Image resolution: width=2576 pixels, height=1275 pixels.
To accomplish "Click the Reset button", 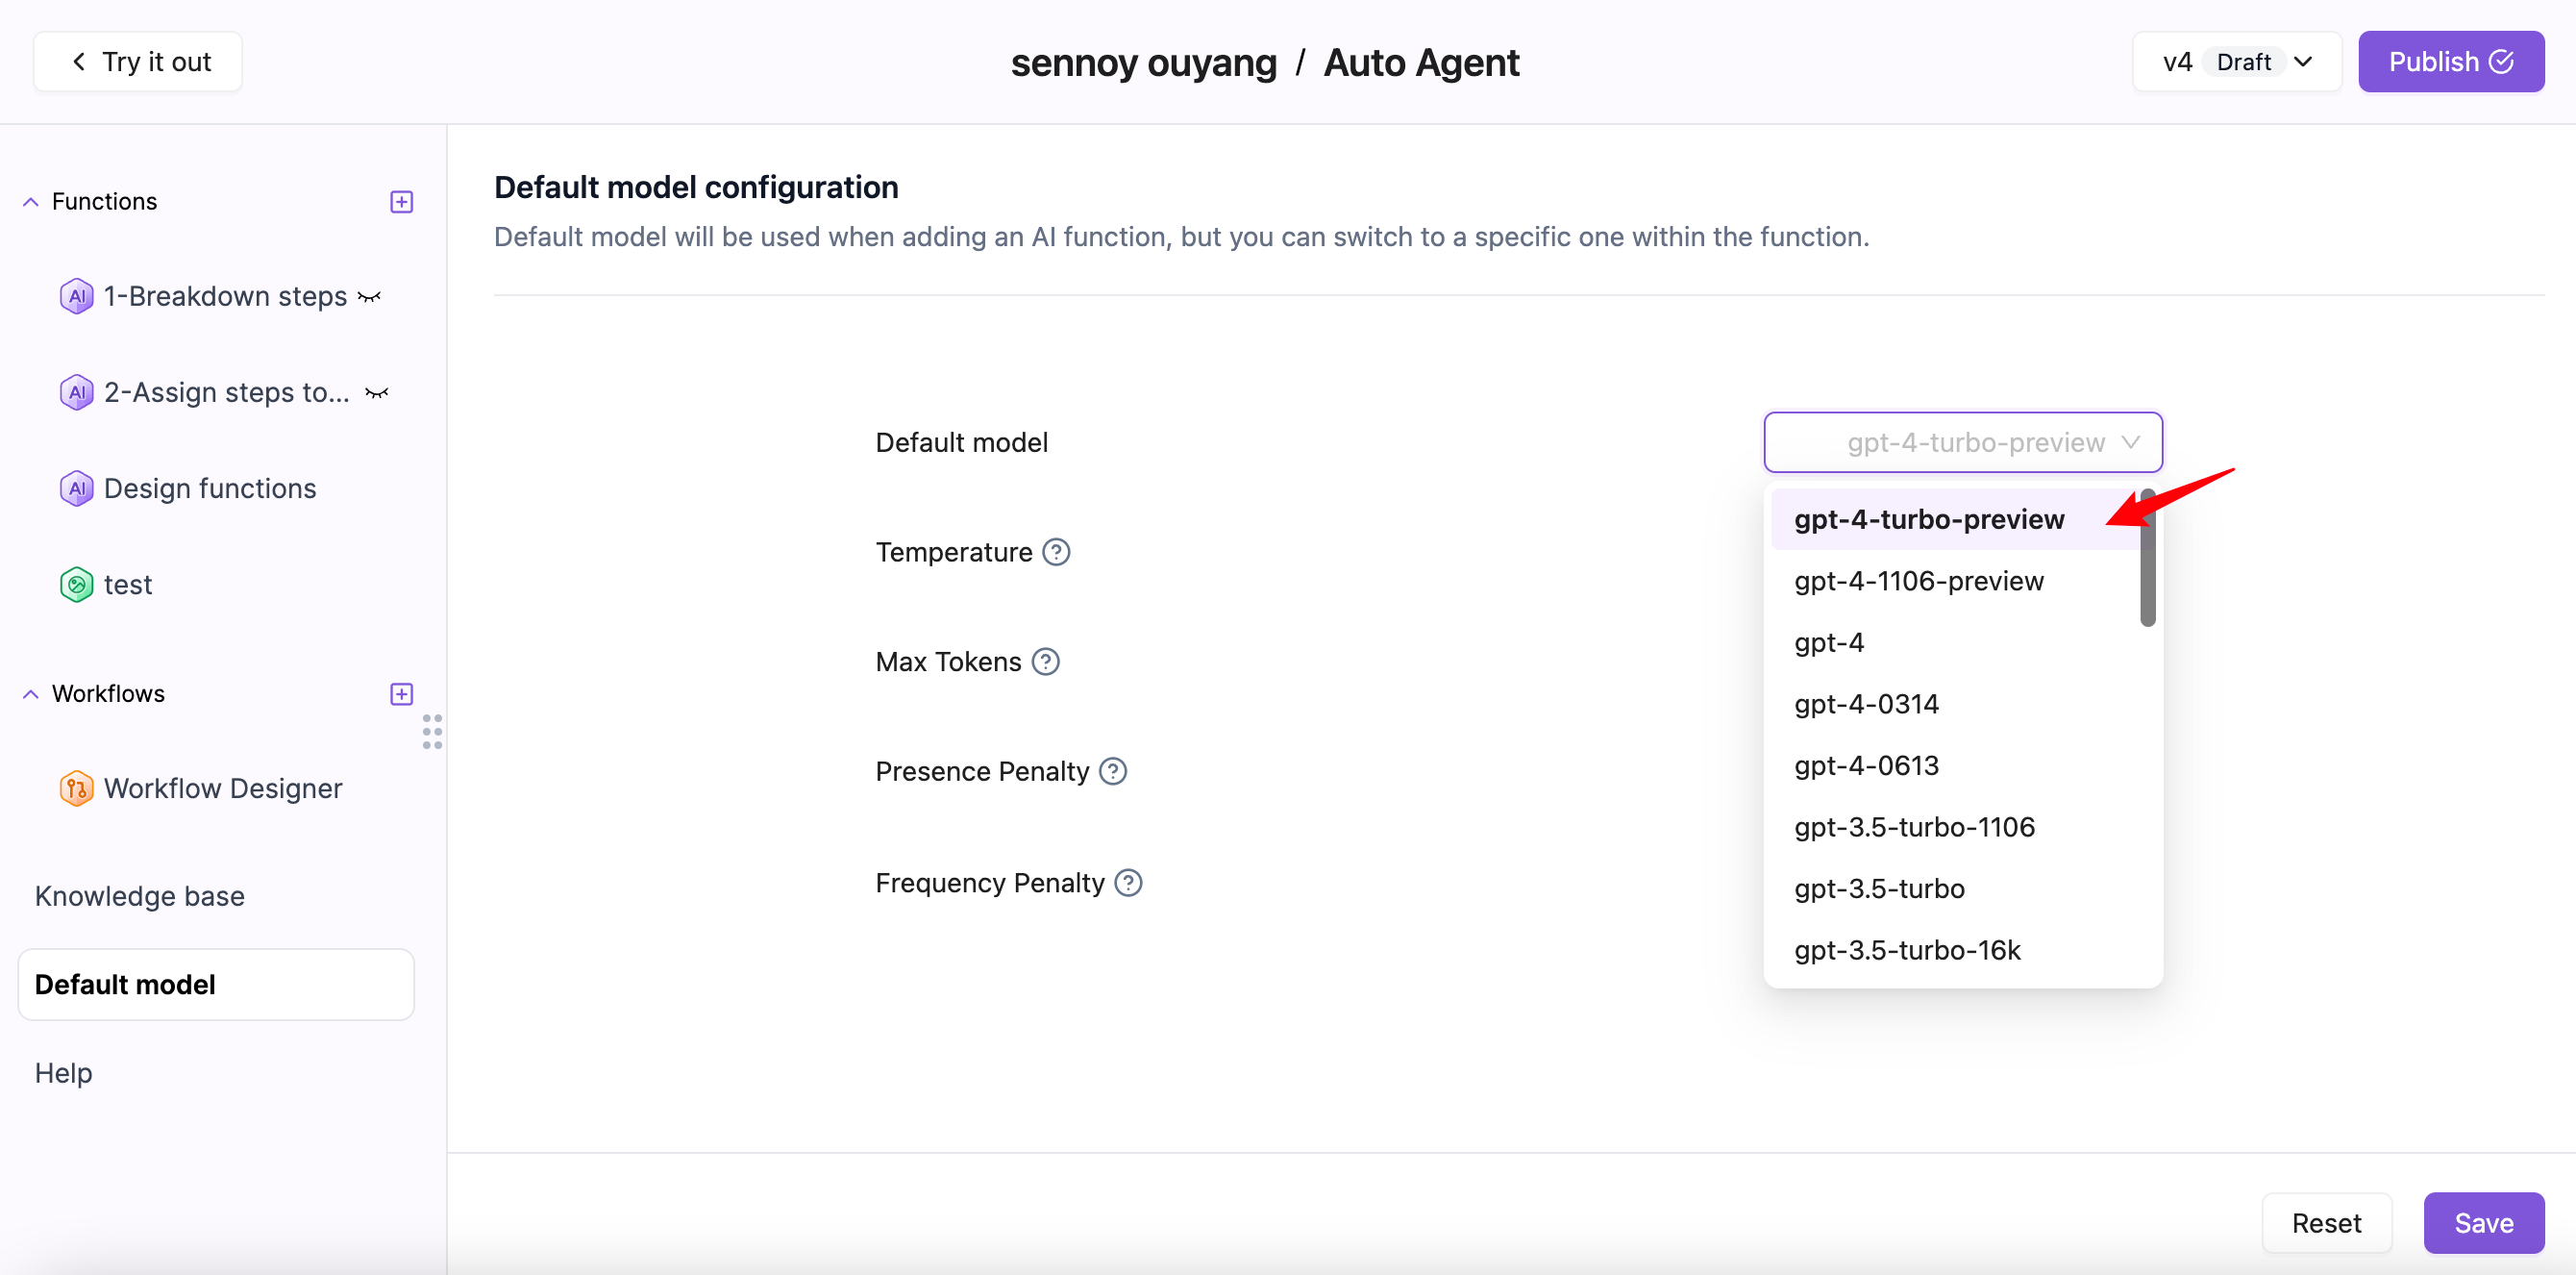I will [x=2326, y=1223].
